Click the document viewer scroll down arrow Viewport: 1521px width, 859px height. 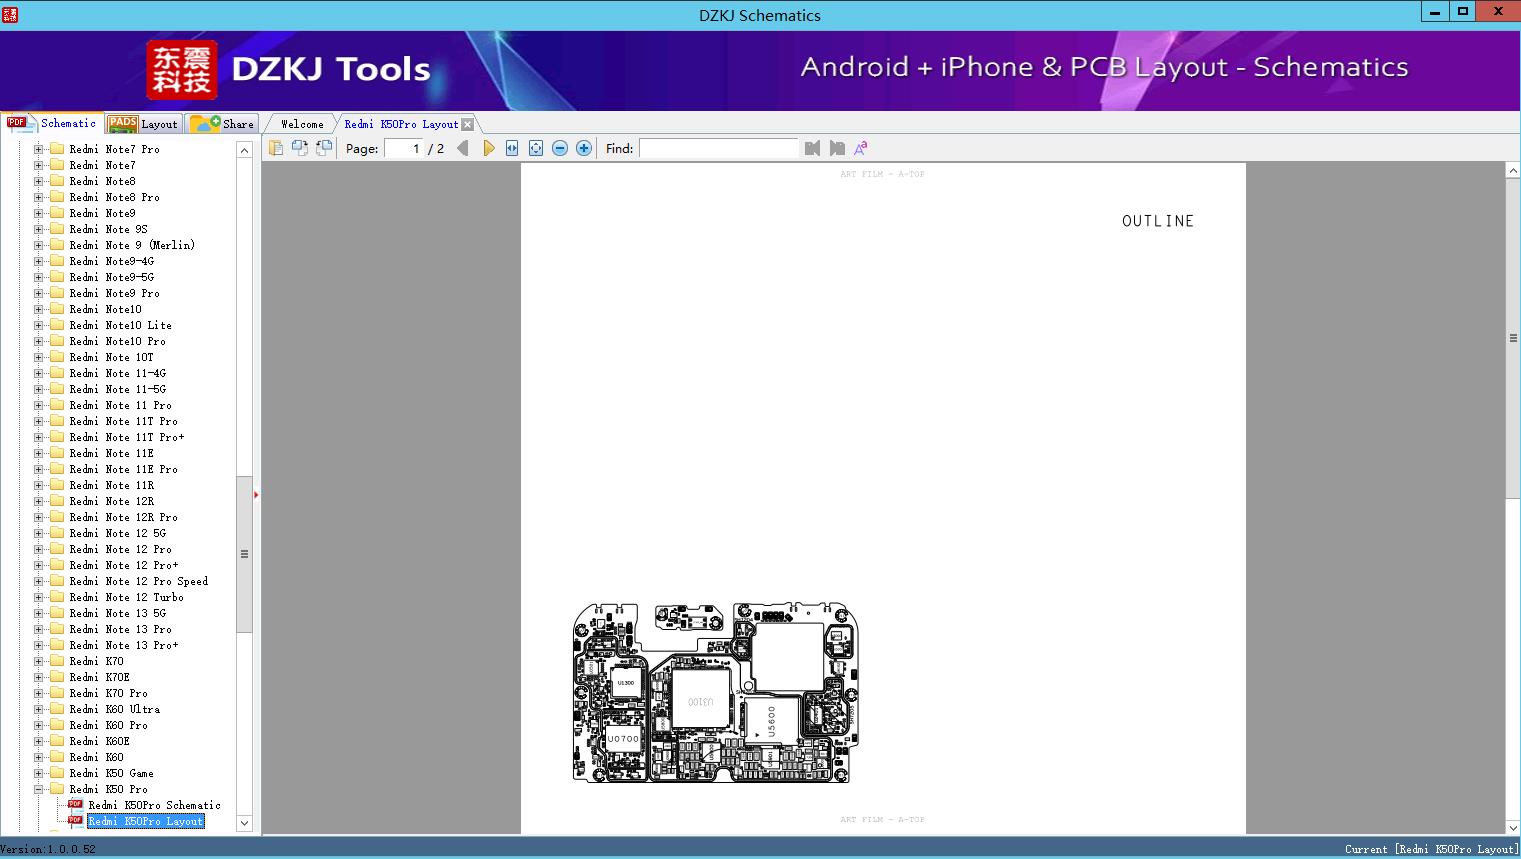(x=1513, y=827)
